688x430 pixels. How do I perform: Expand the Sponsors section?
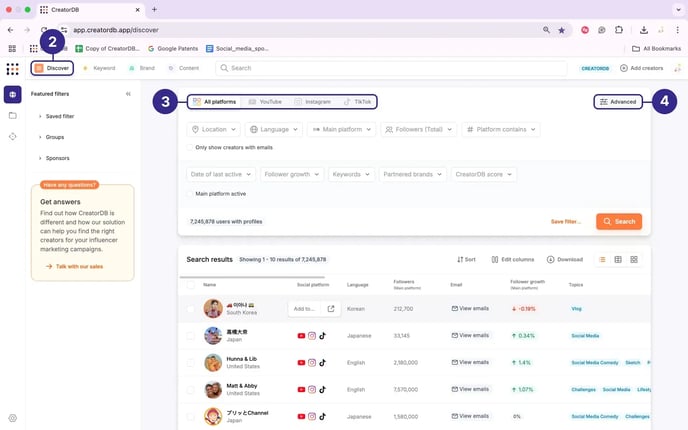[54, 158]
